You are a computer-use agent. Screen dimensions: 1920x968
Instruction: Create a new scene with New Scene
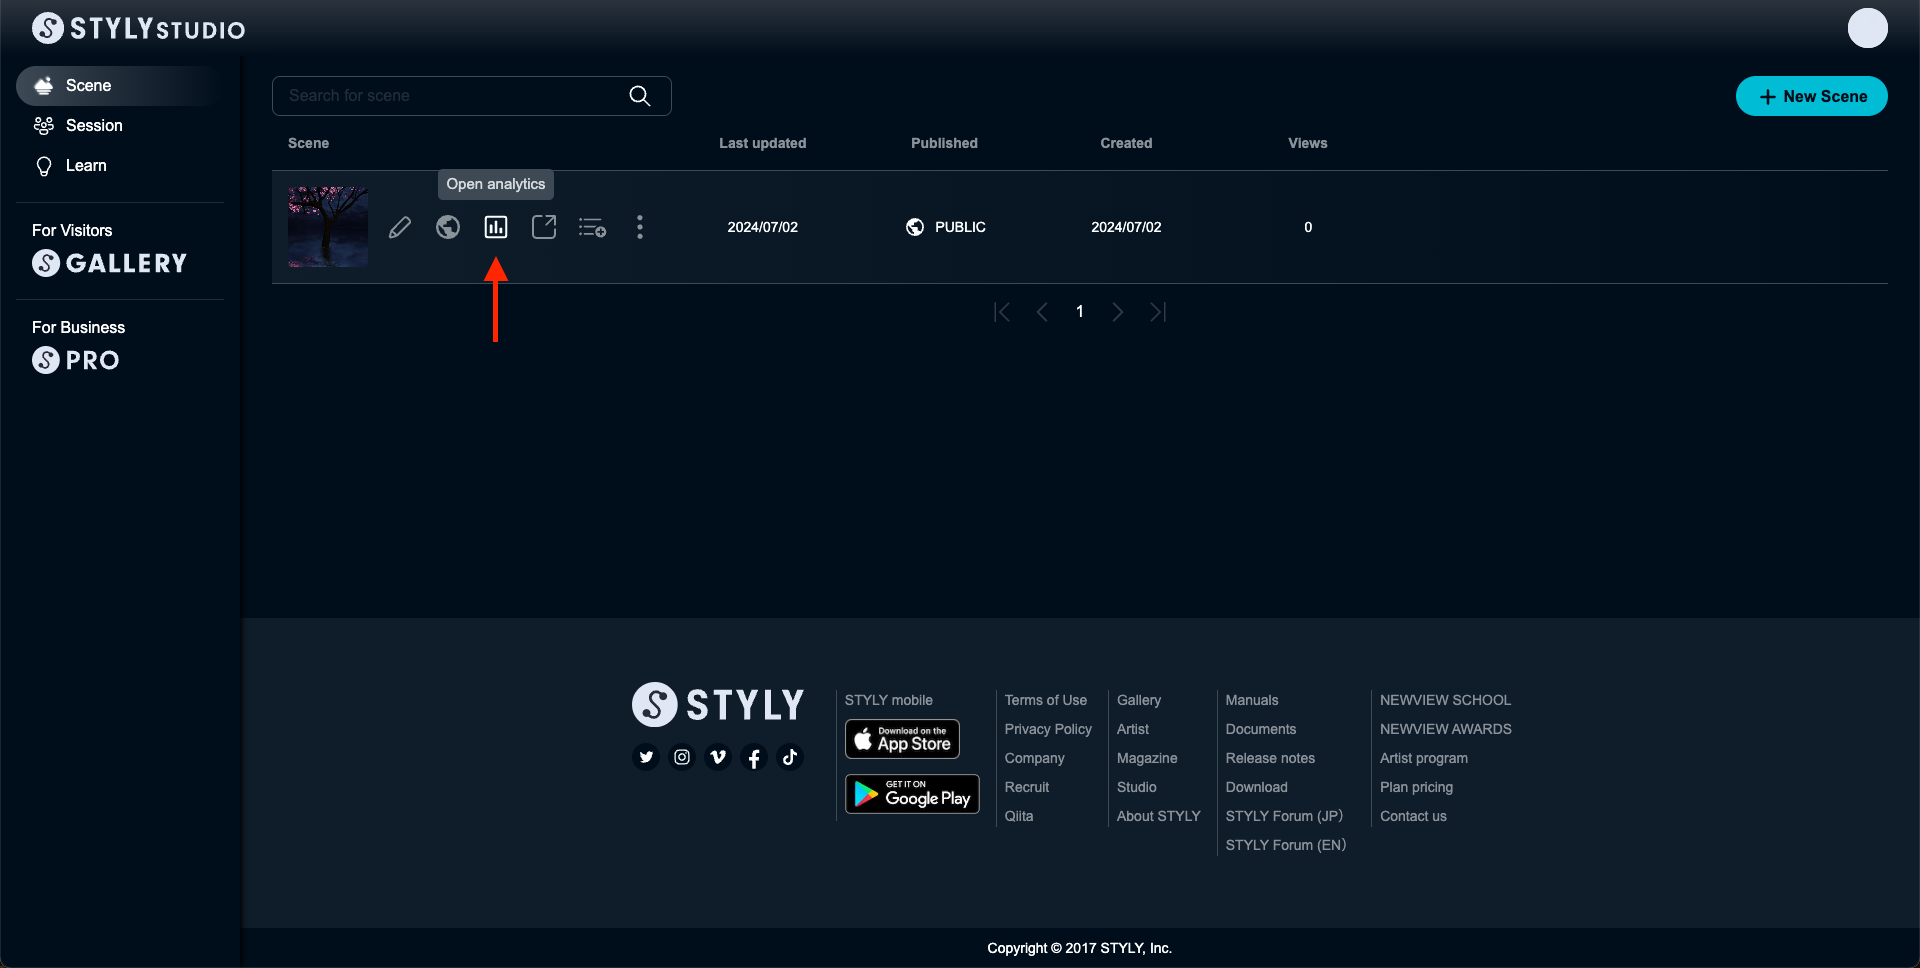coord(1811,96)
